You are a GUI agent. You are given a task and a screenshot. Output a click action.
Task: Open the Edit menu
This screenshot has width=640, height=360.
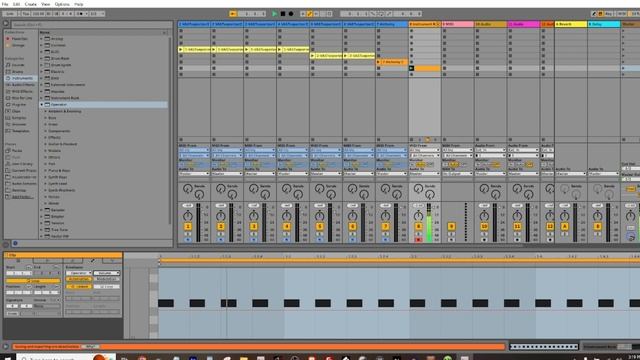(x=16, y=4)
